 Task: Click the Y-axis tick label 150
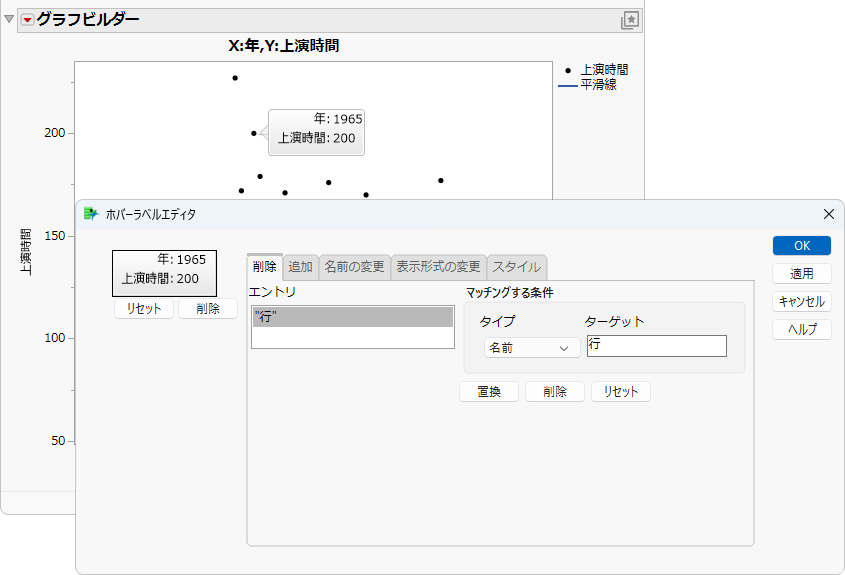54,235
